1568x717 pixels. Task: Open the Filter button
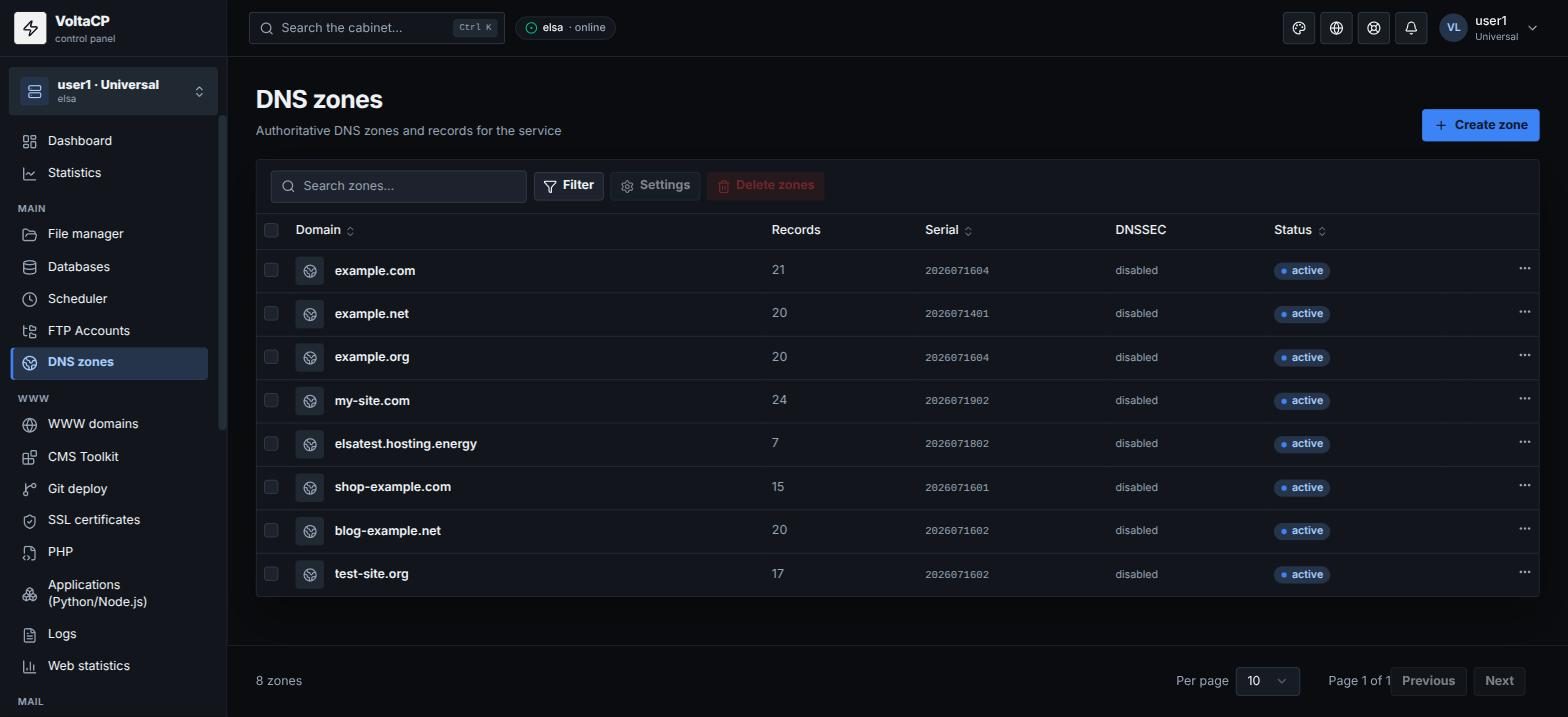tap(568, 186)
